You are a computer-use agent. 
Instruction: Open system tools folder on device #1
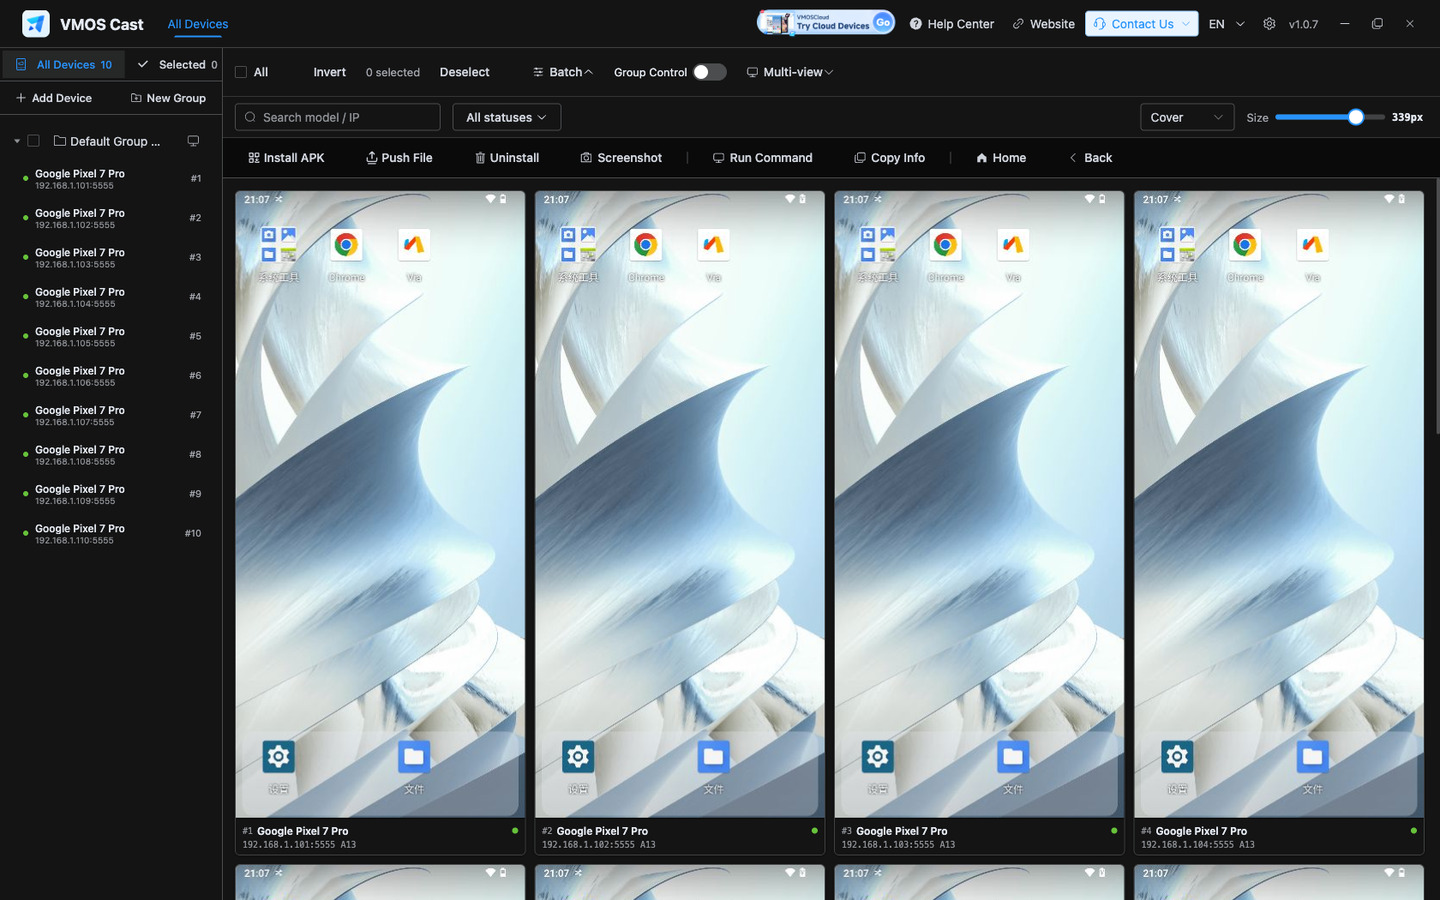click(x=278, y=245)
